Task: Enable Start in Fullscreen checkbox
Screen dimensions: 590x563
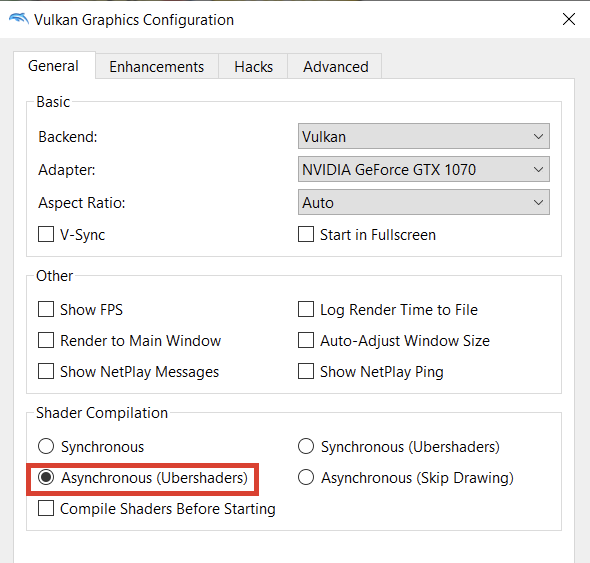Action: tap(306, 234)
